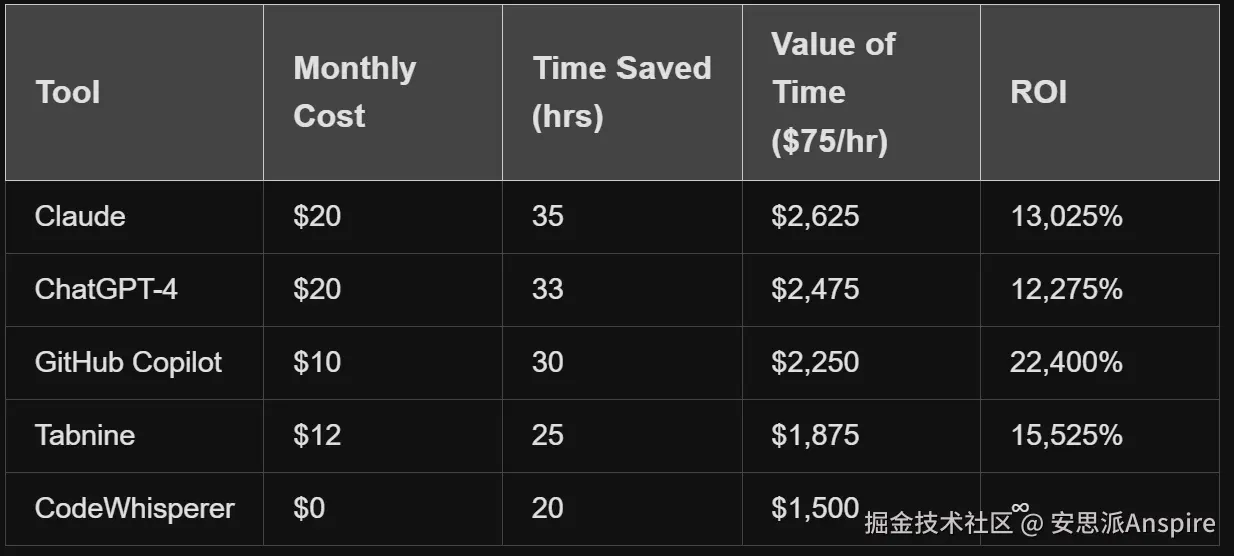Click ChatGPT-4's 33 hours cell

click(x=548, y=289)
